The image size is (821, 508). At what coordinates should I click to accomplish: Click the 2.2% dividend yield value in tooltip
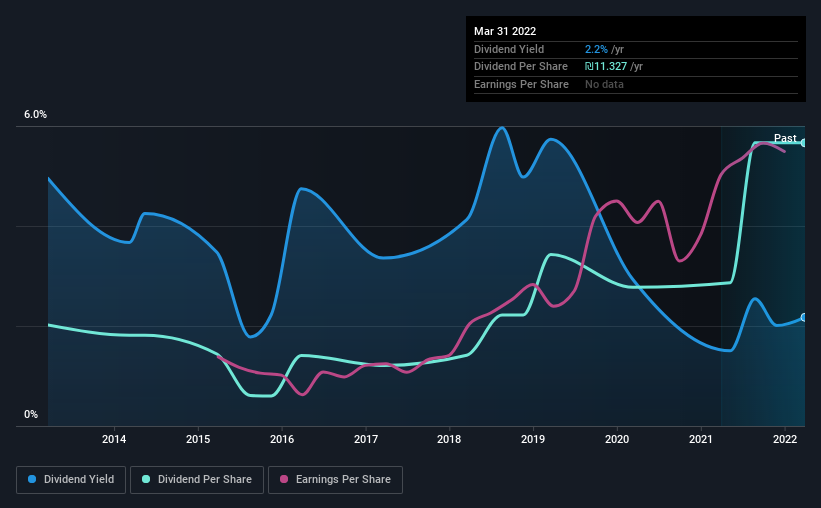coord(596,49)
